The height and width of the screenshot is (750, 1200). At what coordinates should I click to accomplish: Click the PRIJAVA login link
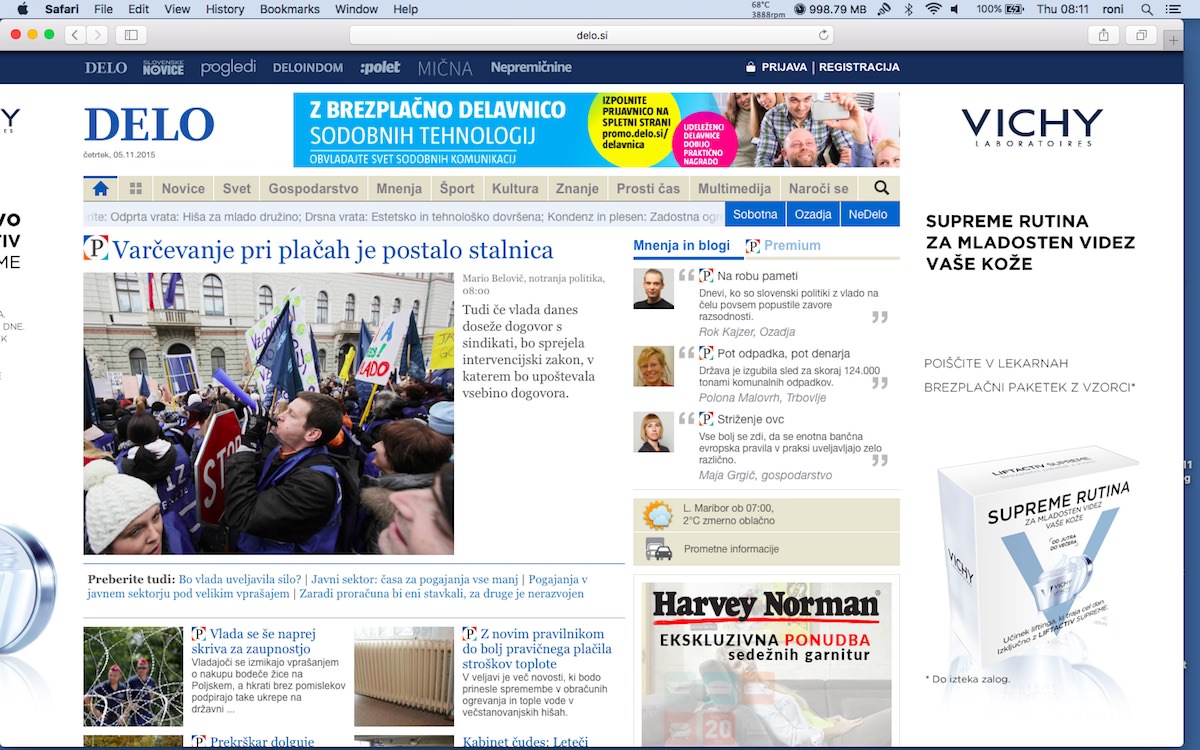coord(784,67)
